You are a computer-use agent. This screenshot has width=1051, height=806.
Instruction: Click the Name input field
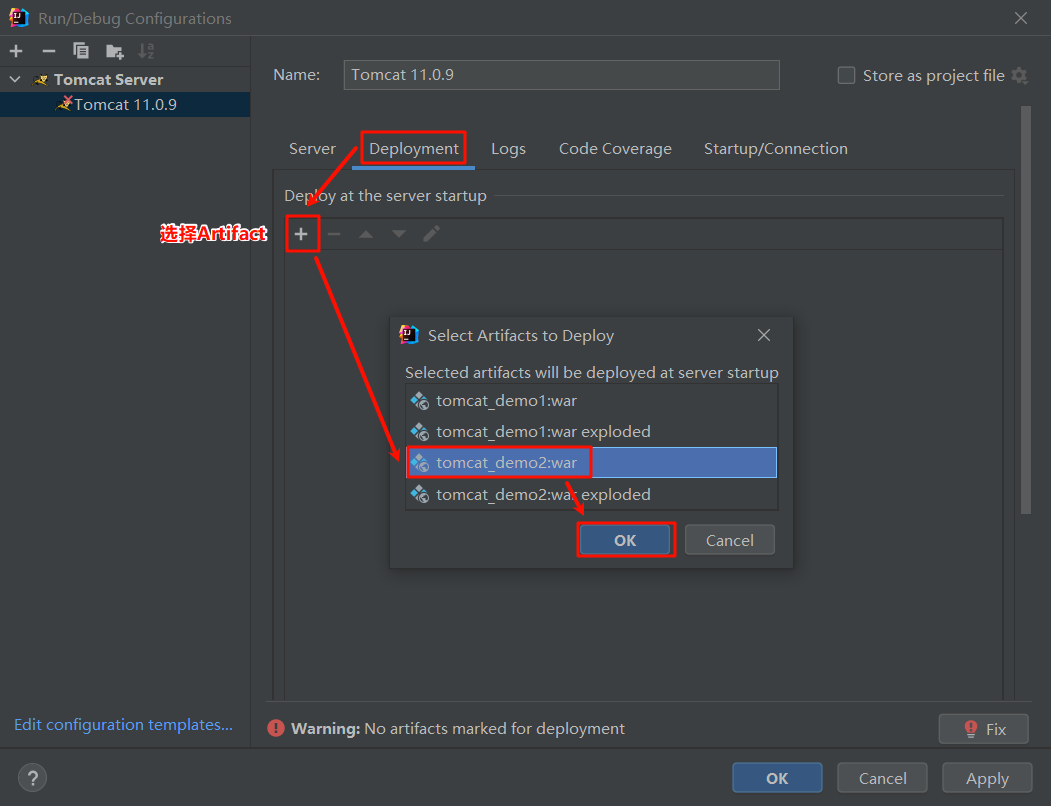click(x=561, y=74)
